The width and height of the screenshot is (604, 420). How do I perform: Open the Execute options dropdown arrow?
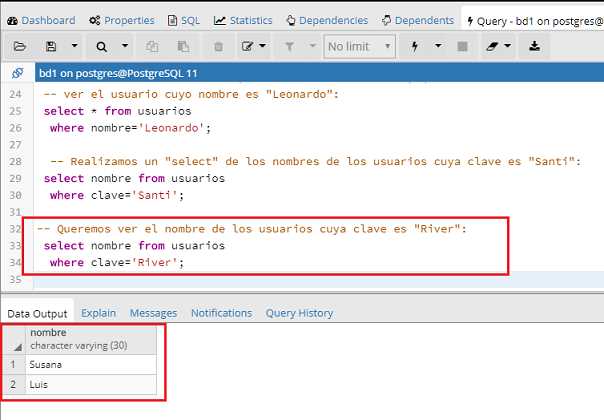(x=438, y=46)
